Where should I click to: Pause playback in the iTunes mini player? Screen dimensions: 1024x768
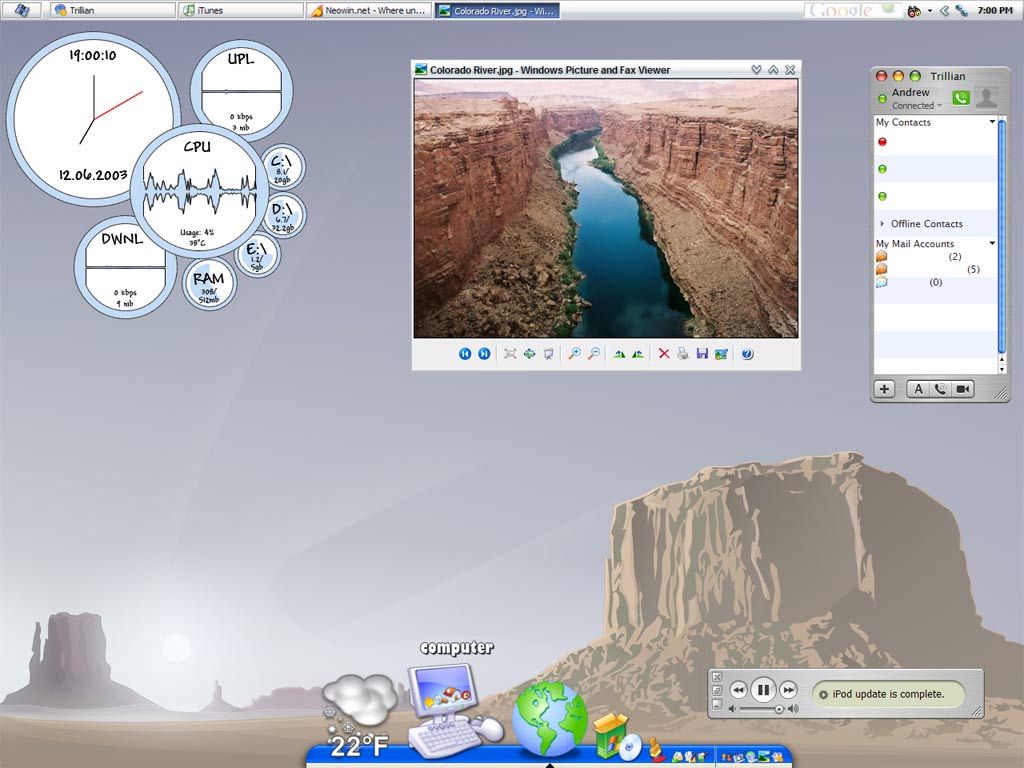point(763,689)
